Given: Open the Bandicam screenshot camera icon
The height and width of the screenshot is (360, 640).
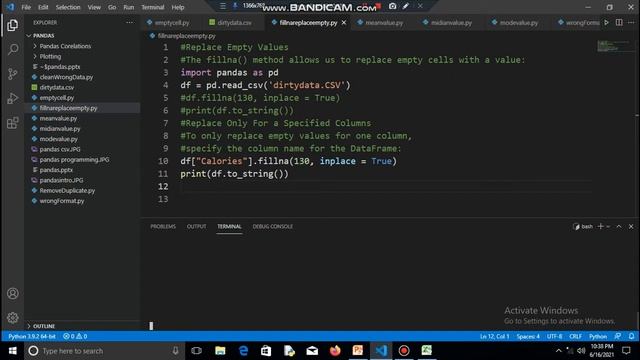Looking at the screenshot, I should [392, 6].
